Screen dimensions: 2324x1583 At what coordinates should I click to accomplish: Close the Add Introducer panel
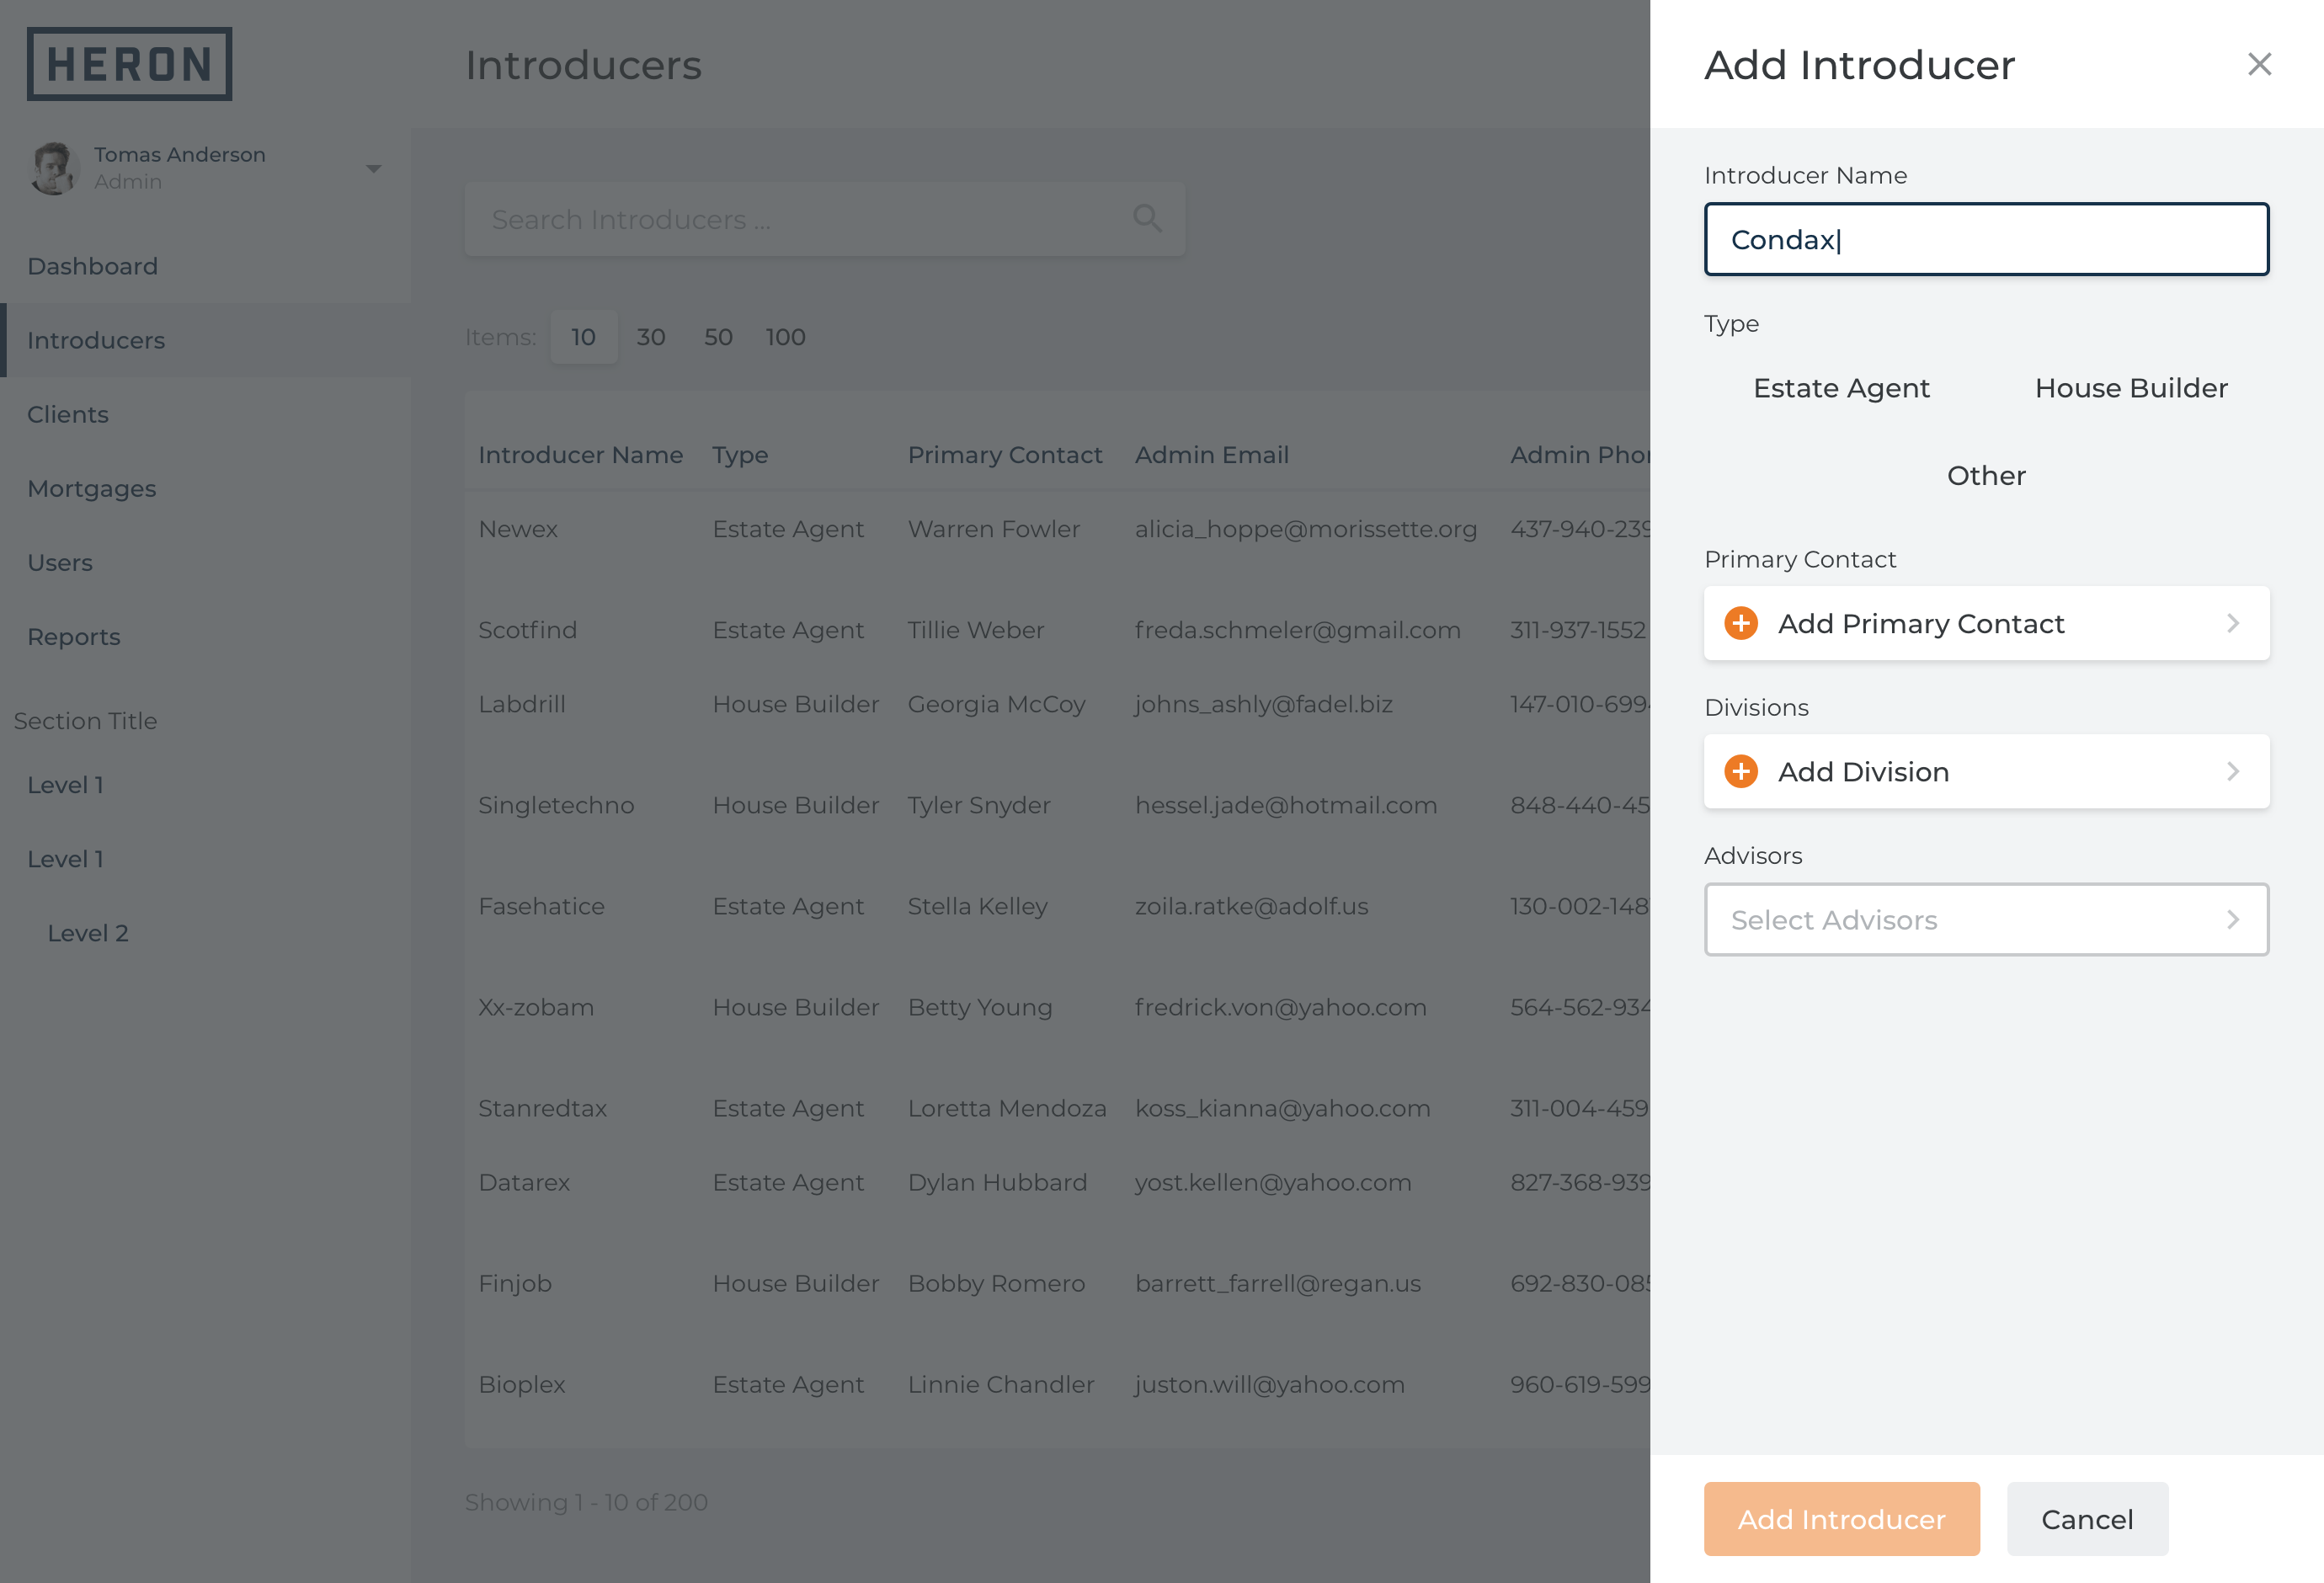[x=2259, y=64]
